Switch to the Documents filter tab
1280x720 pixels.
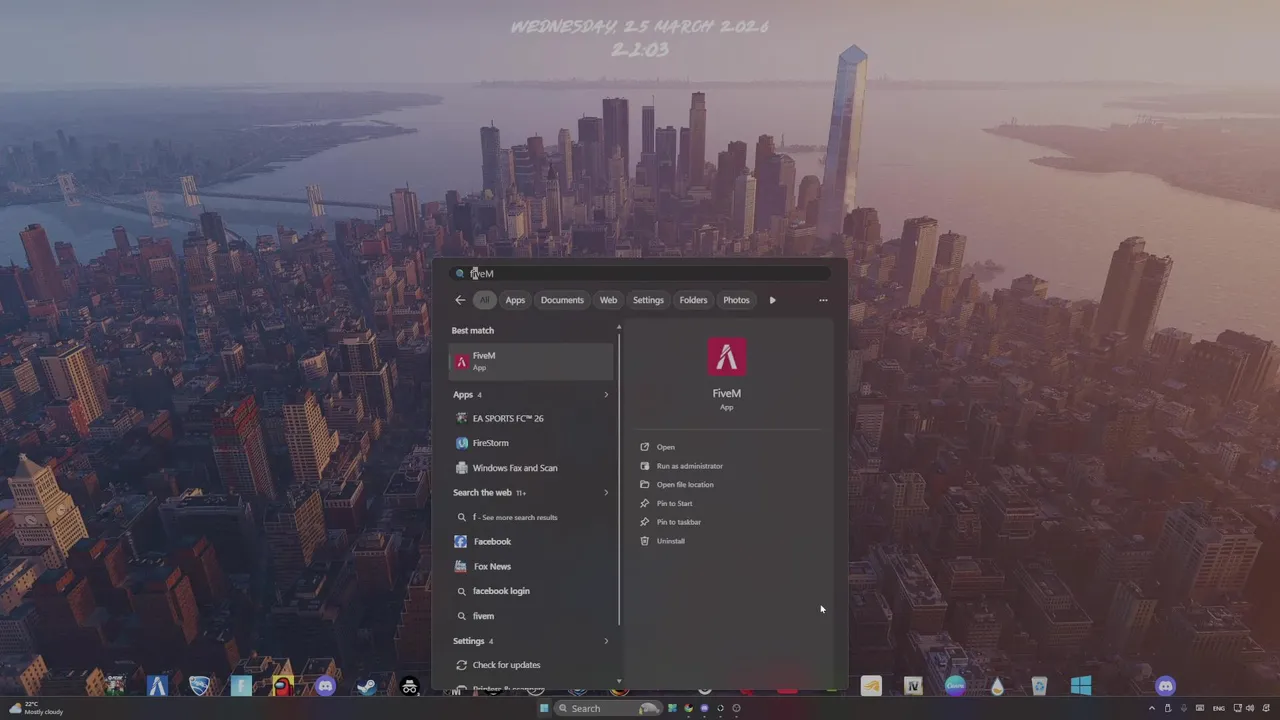pyautogui.click(x=562, y=300)
